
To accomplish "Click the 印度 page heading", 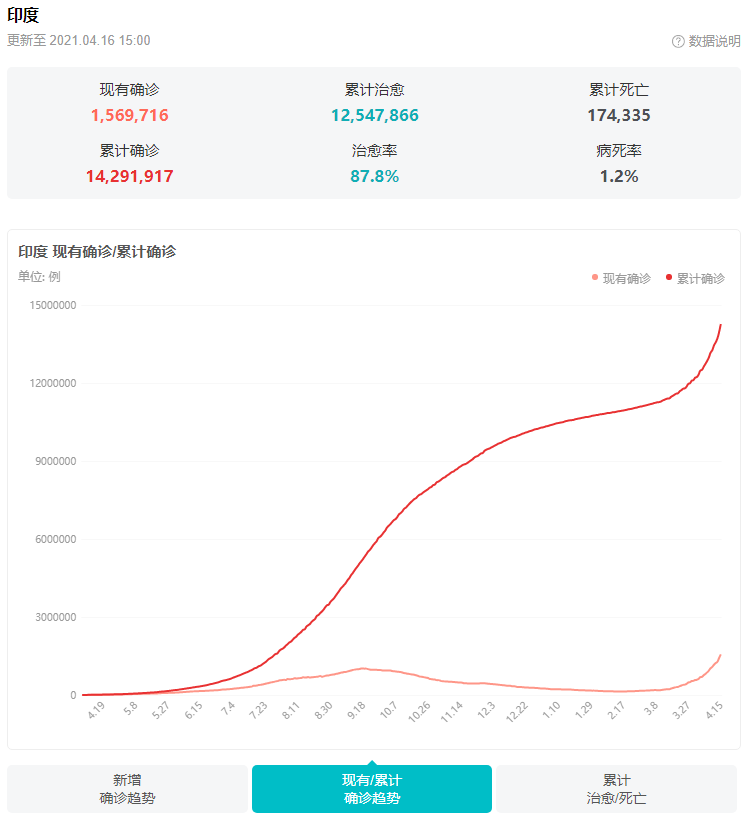I will 22,16.
